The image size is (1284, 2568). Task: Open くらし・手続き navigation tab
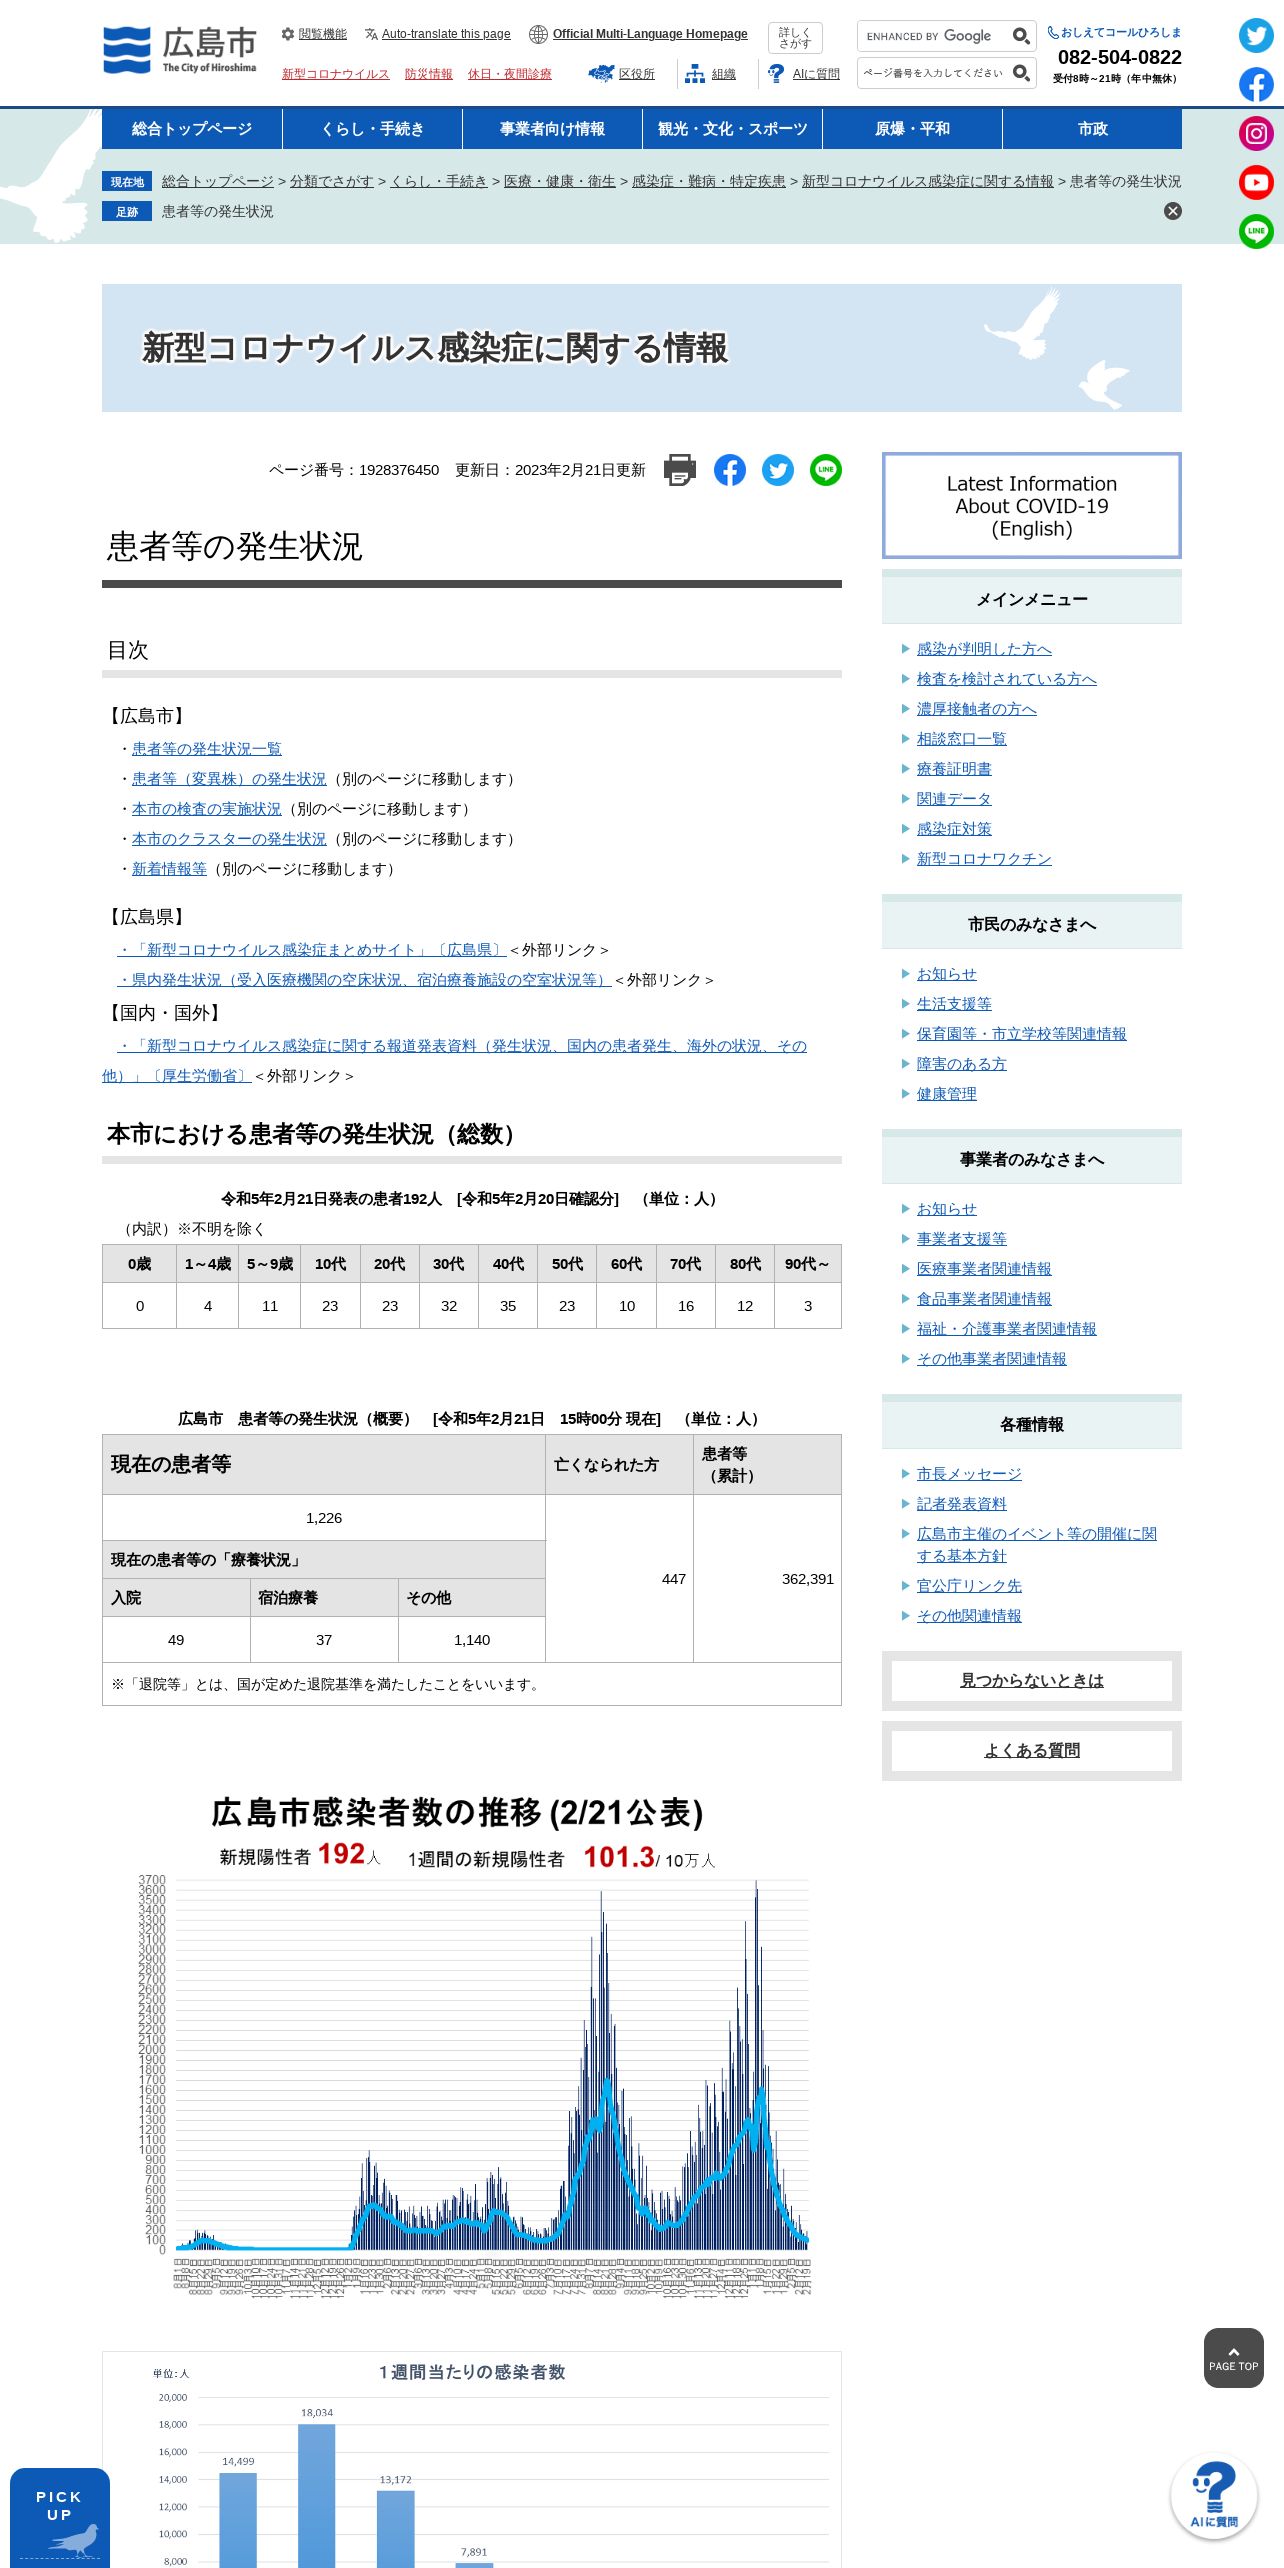pyautogui.click(x=372, y=129)
